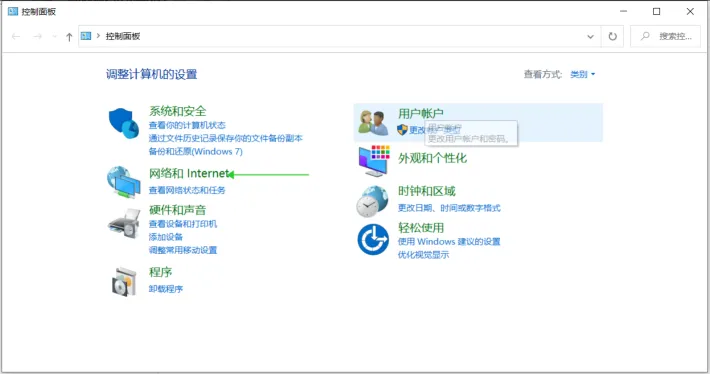710x374 pixels.
Task: Open the 程序 disc box icon
Action: [x=124, y=282]
